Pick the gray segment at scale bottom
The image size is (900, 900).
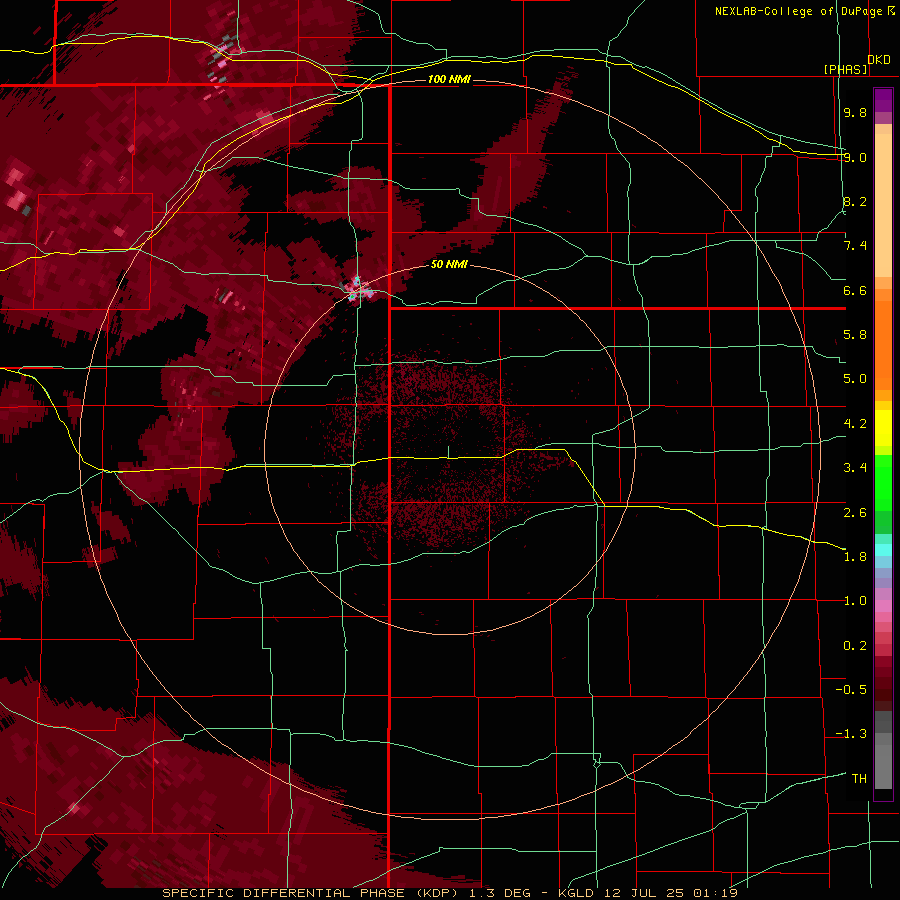click(x=883, y=761)
